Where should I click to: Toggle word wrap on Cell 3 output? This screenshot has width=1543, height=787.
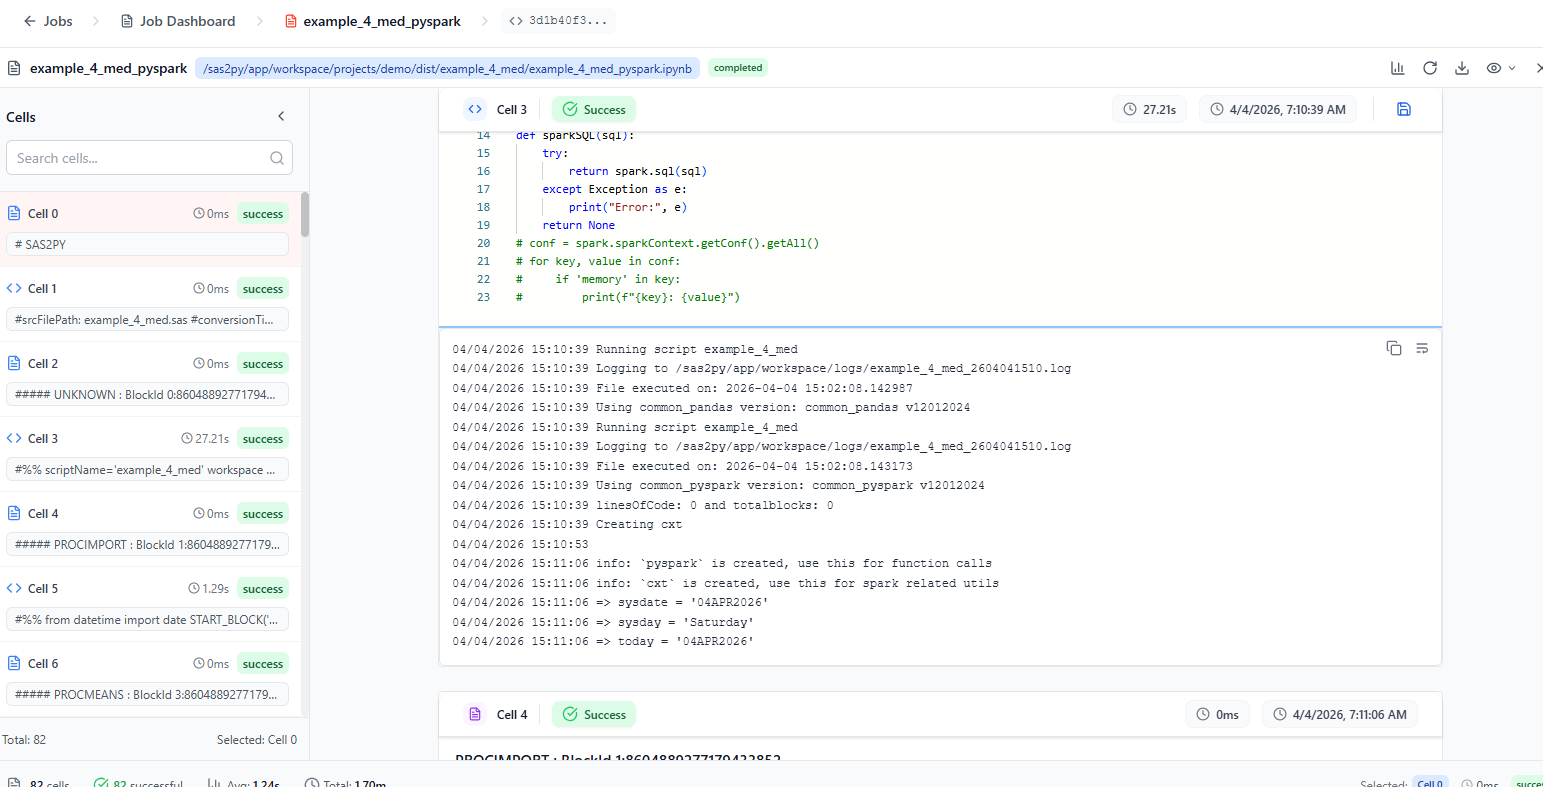click(x=1422, y=348)
